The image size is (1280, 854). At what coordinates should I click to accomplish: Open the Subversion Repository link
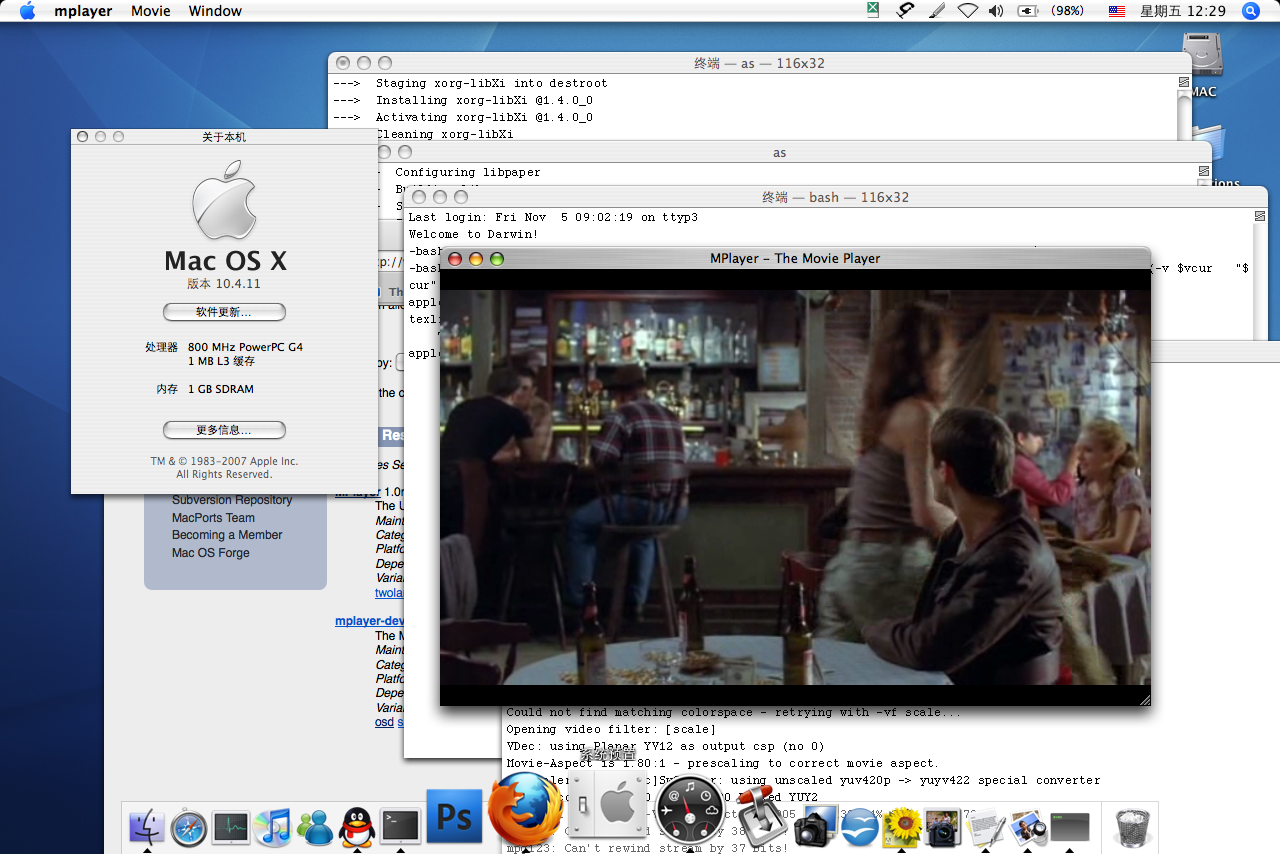[x=232, y=500]
